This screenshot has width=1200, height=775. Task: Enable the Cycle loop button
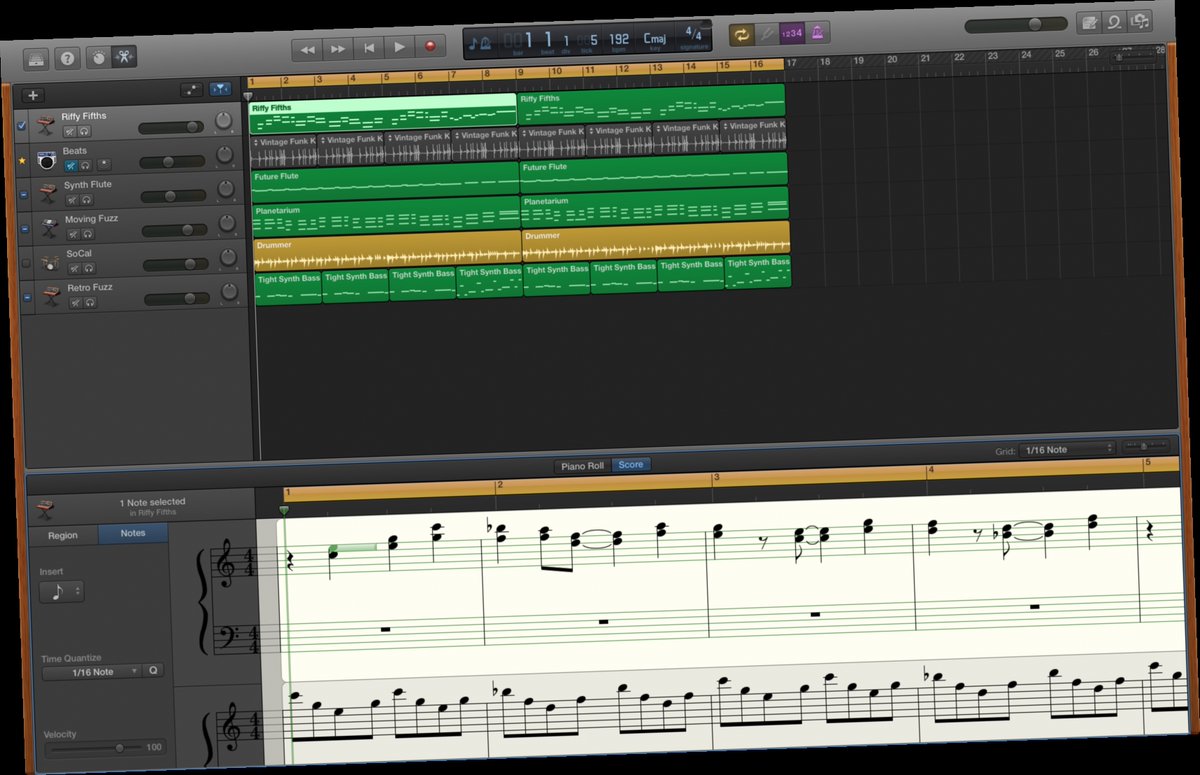[741, 34]
